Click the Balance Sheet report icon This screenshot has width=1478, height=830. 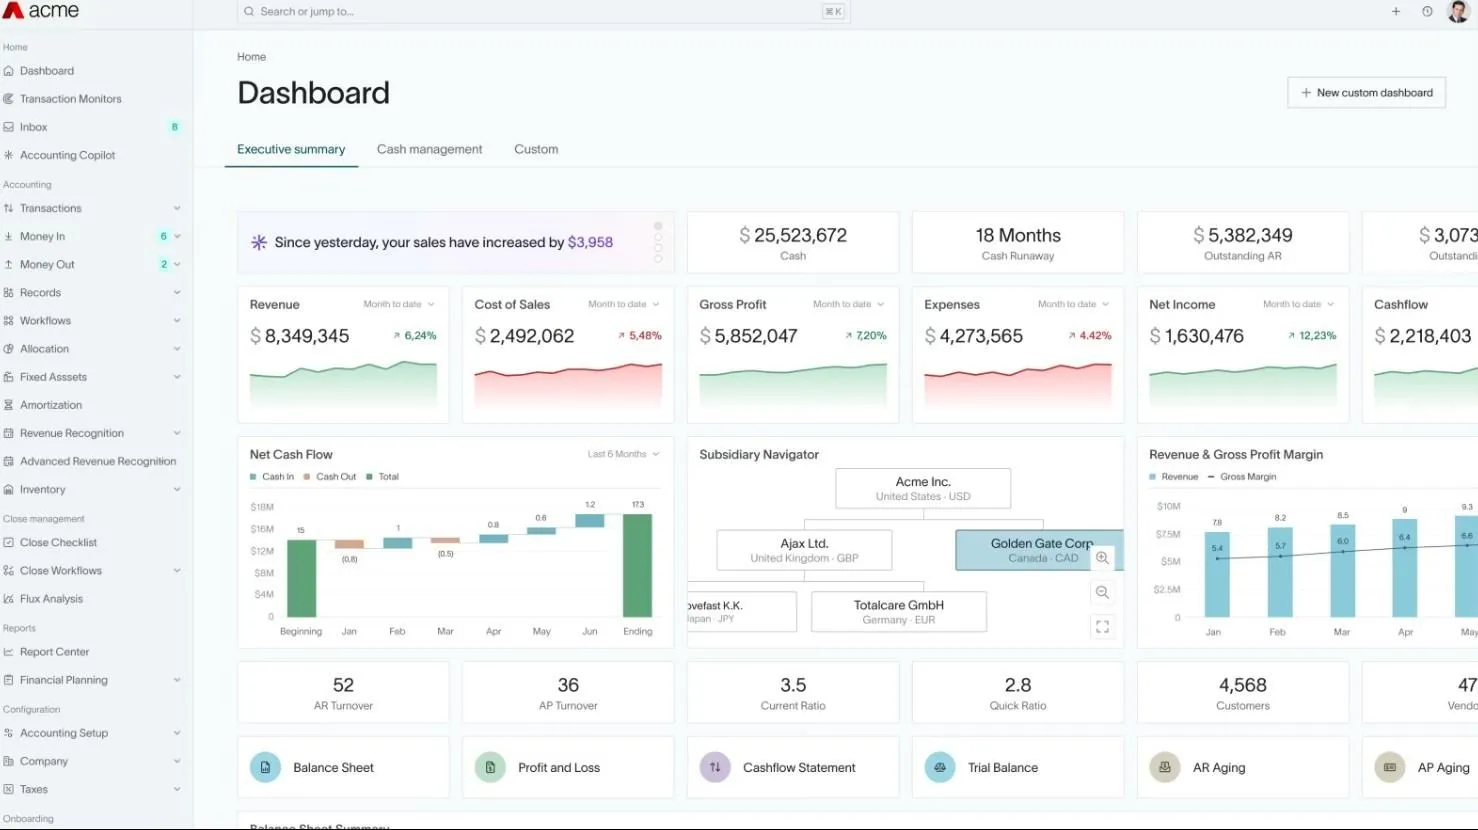pos(265,767)
